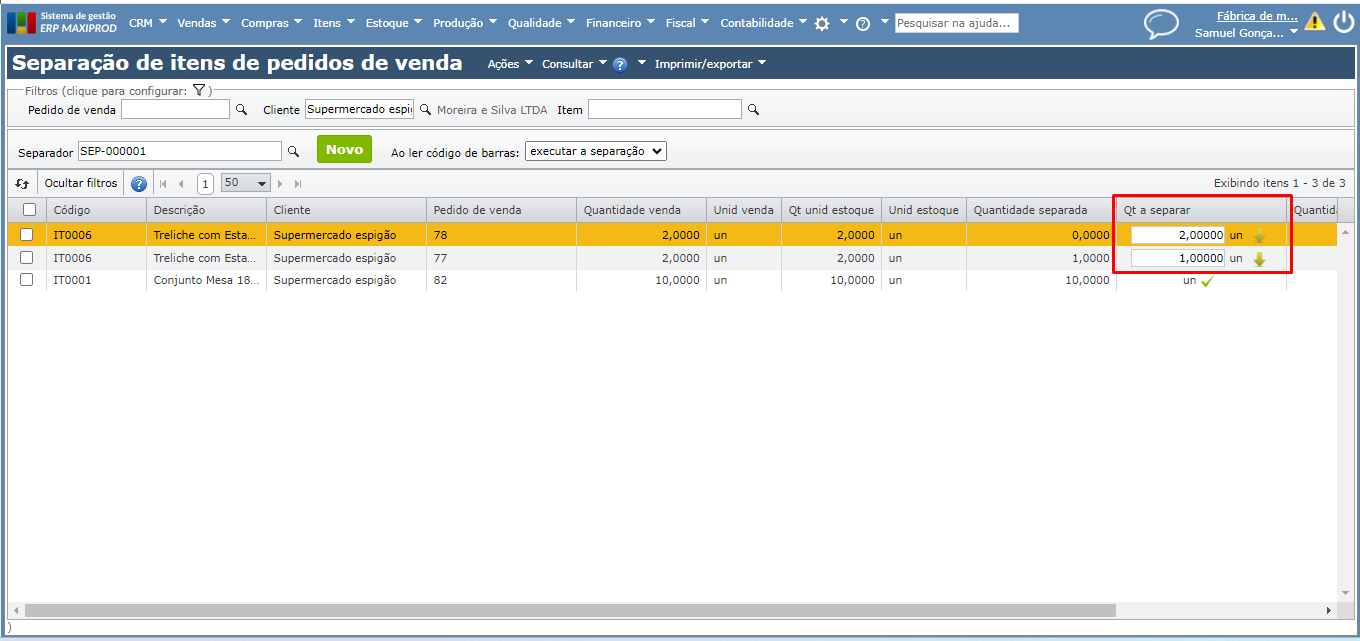The image size is (1360, 641).
Task: Expand the Ações dropdown
Action: click(510, 64)
